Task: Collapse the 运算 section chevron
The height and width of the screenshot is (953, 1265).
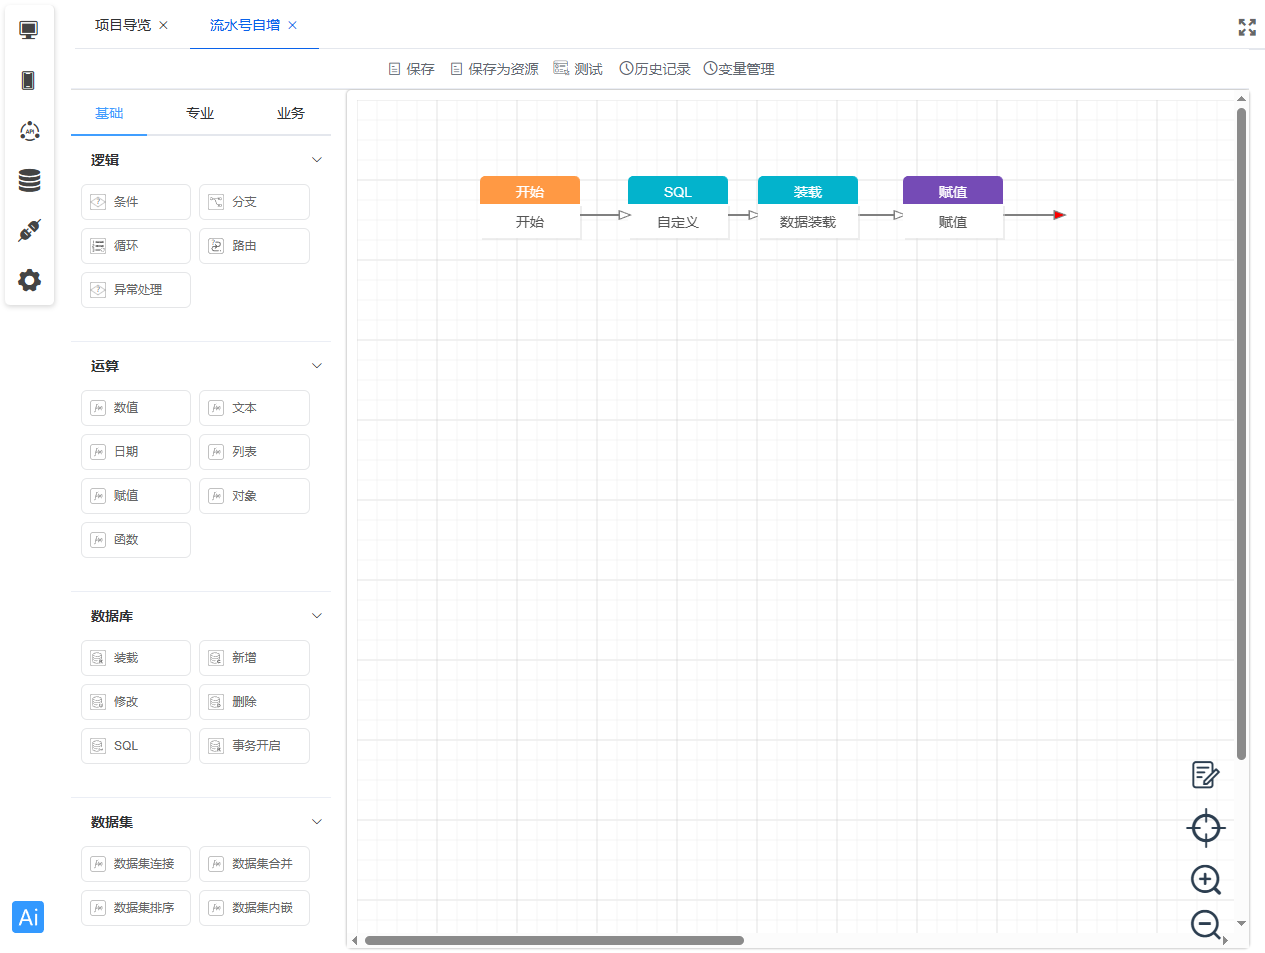Action: 317,366
